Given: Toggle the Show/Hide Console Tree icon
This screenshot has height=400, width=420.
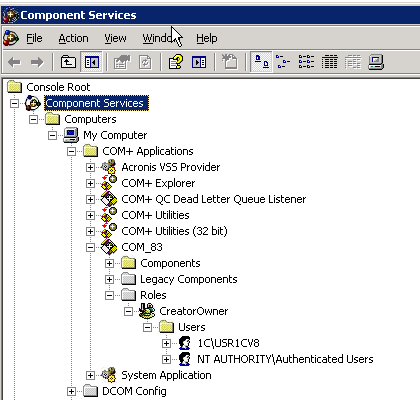Looking at the screenshot, I should (x=92, y=62).
